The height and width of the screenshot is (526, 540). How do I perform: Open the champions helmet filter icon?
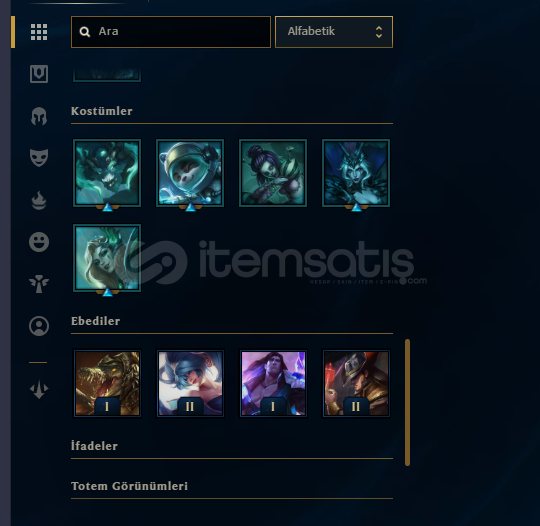39,116
